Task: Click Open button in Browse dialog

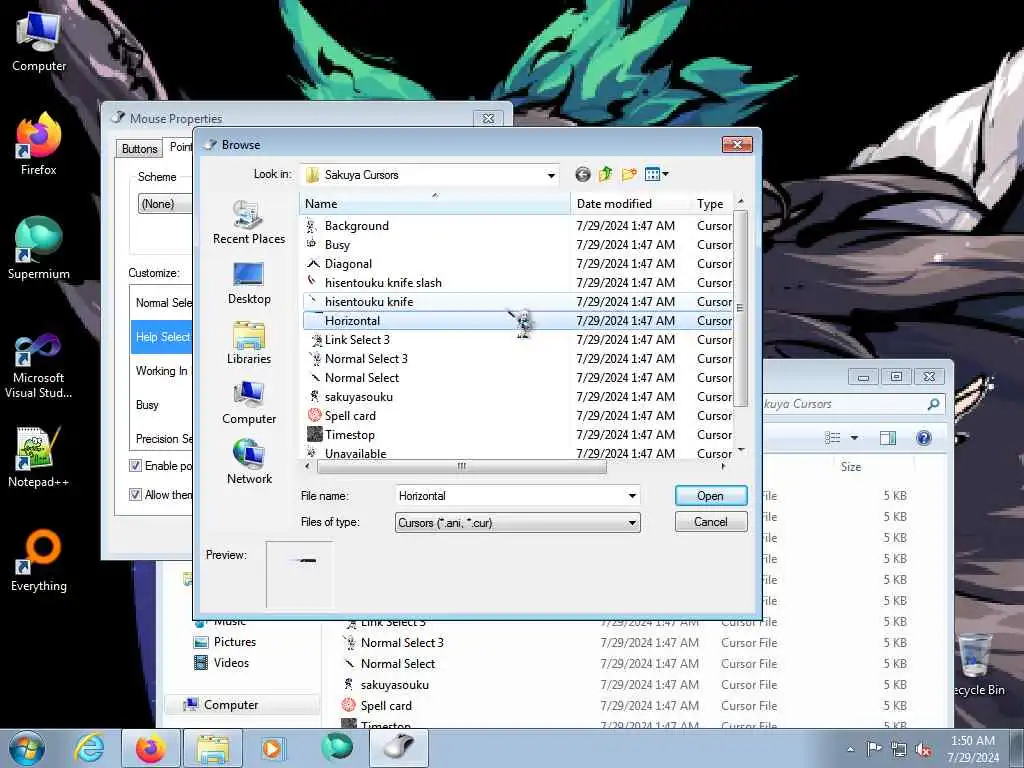Action: pos(711,496)
